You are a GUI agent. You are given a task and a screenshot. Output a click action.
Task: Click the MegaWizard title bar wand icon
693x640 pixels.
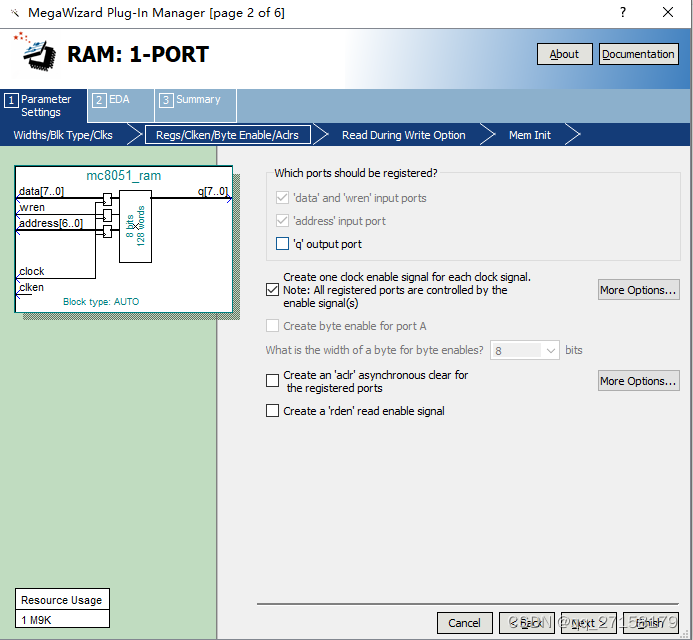[x=15, y=13]
